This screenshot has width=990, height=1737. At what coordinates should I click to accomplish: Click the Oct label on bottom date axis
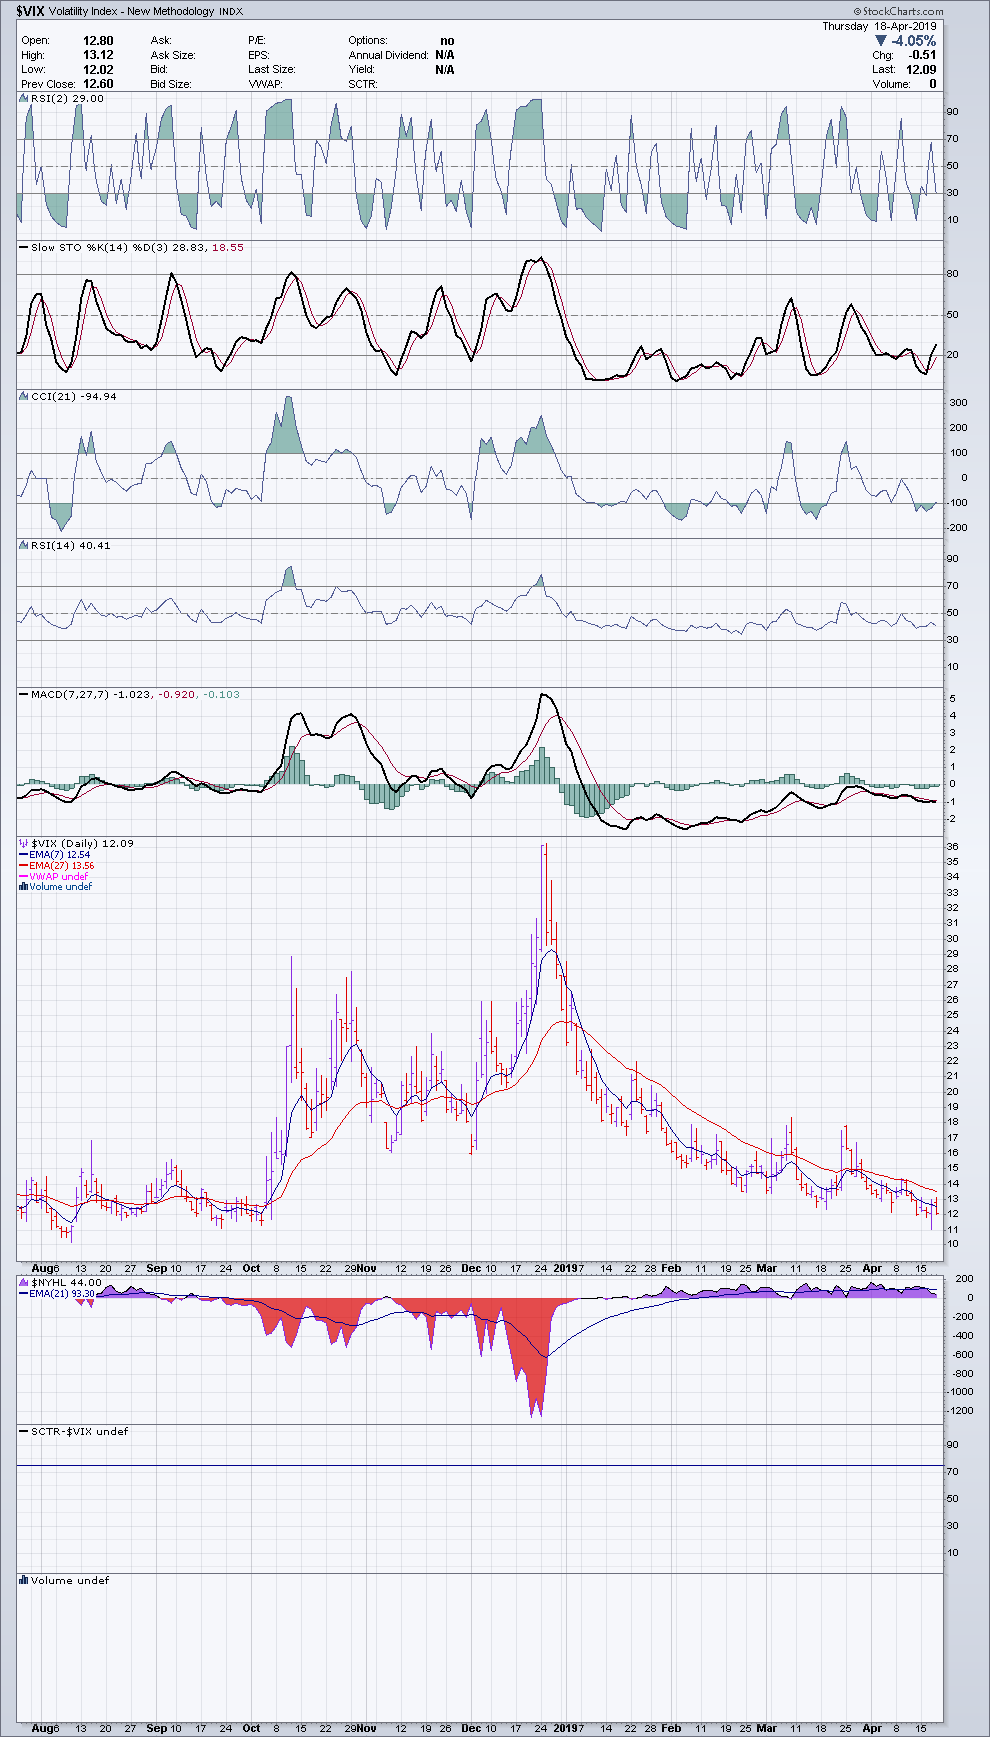tap(252, 1728)
